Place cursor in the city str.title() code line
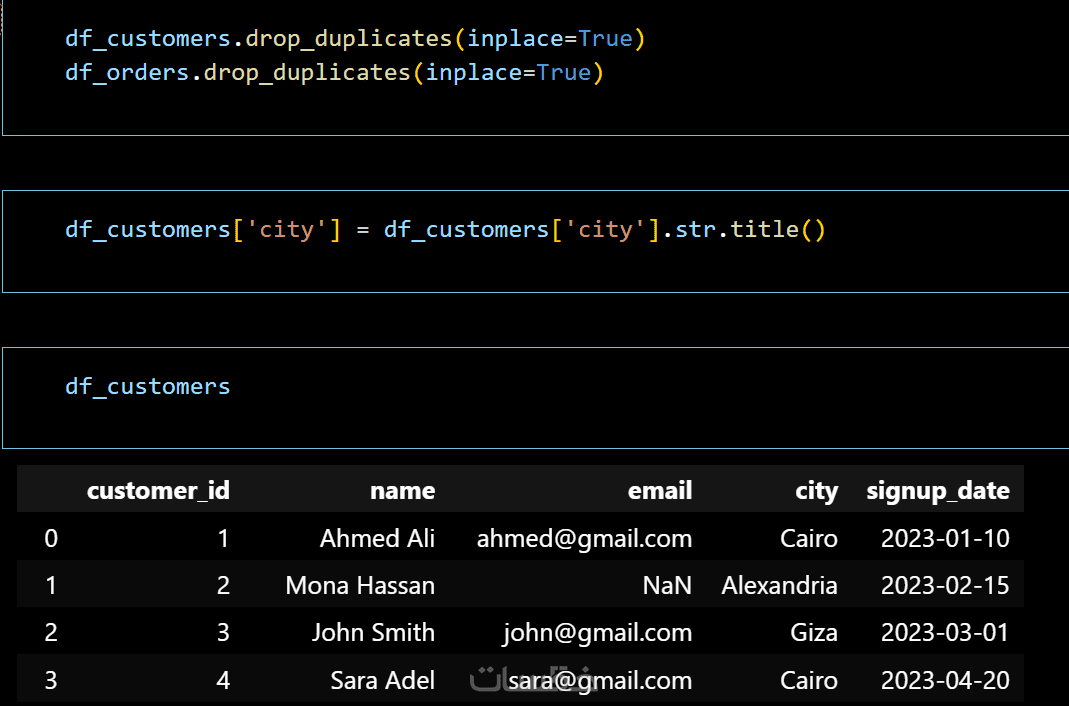 tap(445, 230)
